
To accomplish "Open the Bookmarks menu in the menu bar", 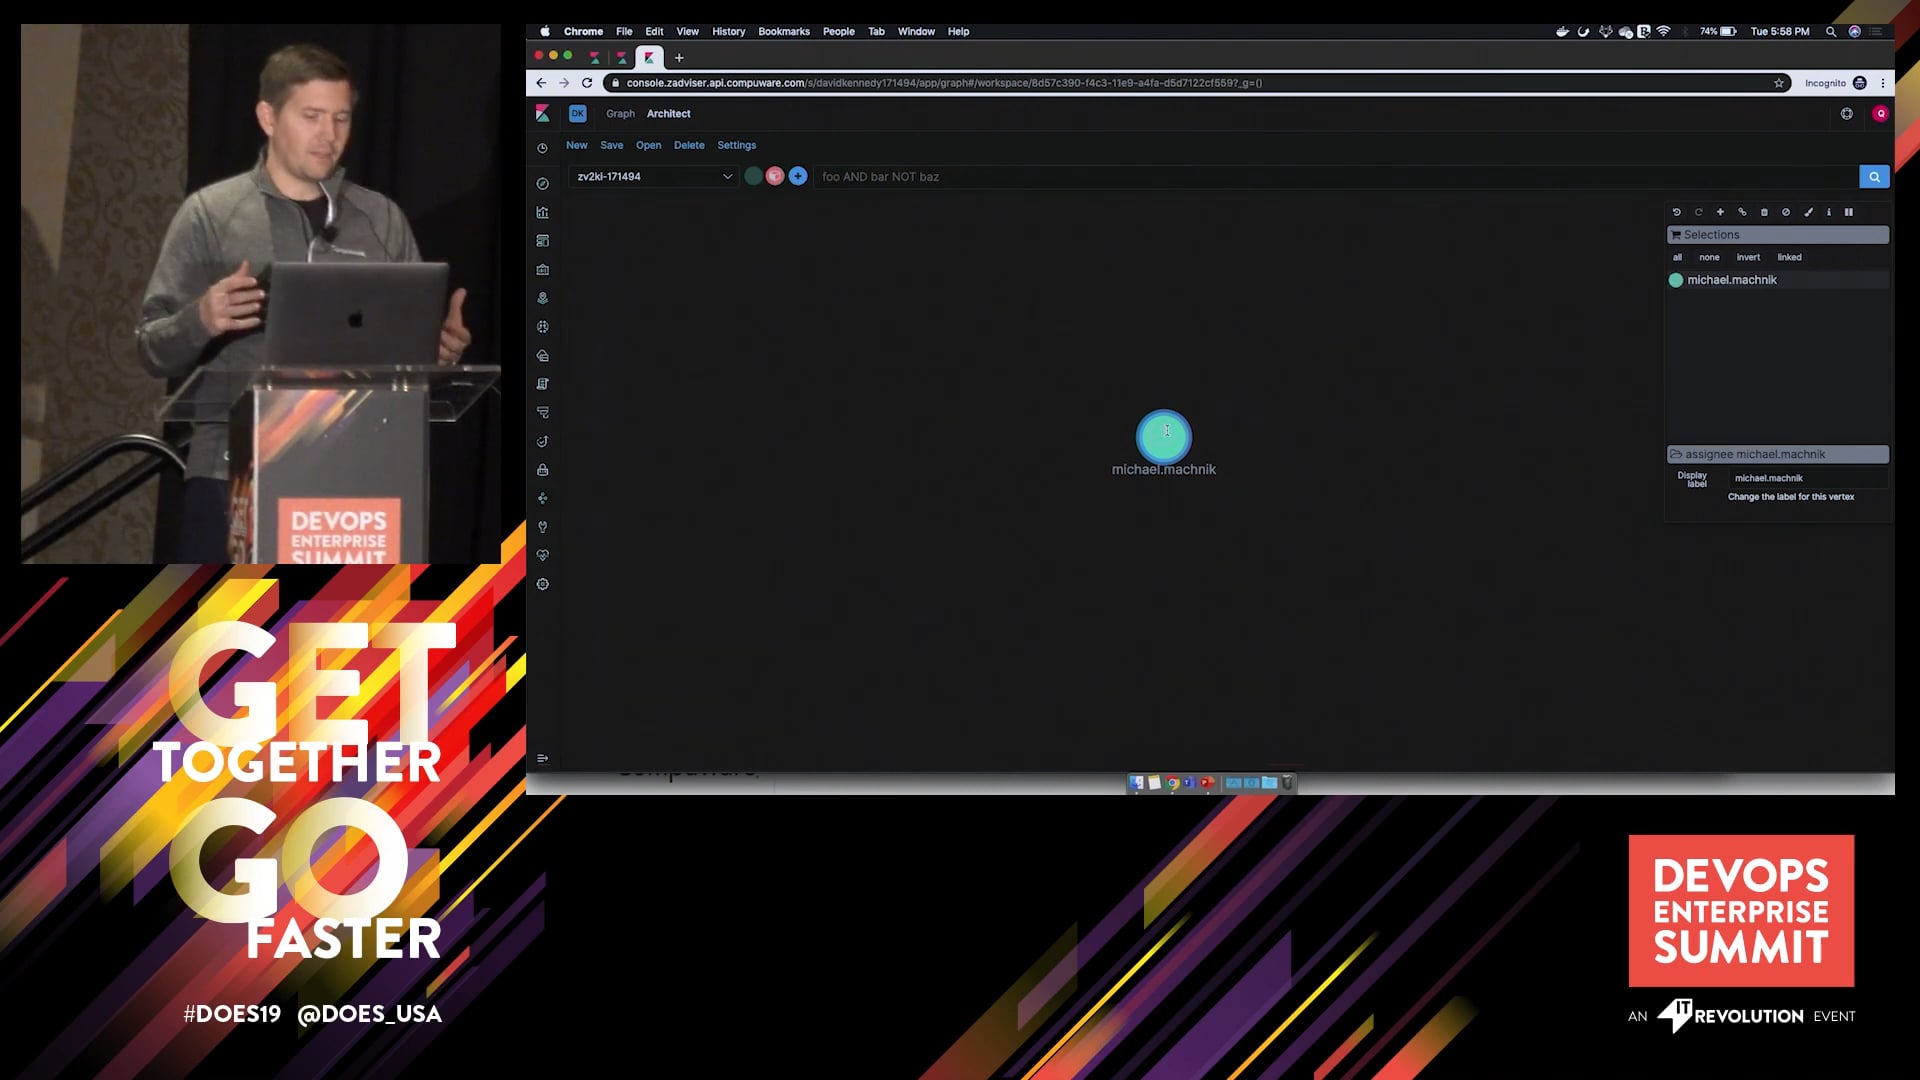I will [784, 32].
